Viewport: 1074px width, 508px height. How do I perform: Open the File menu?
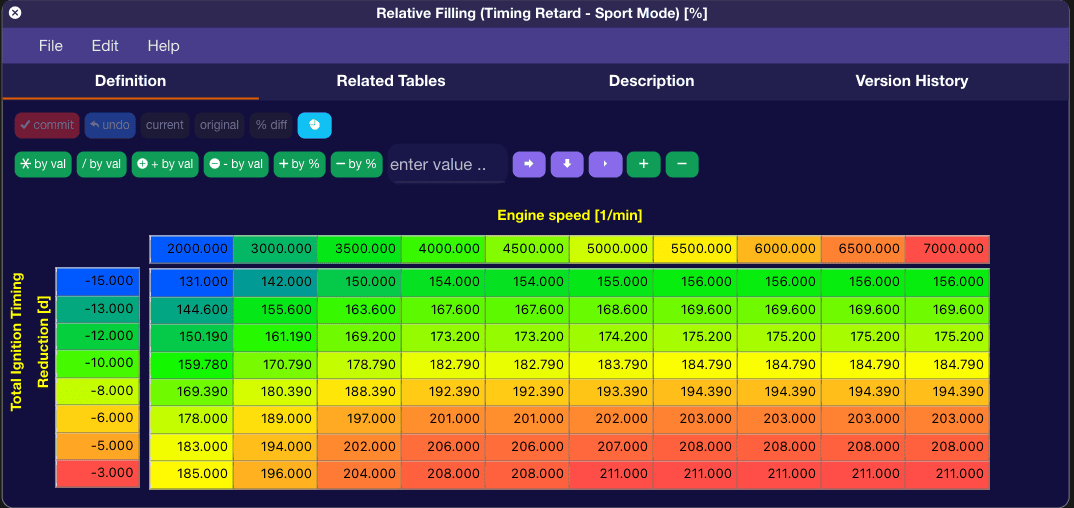click(51, 46)
